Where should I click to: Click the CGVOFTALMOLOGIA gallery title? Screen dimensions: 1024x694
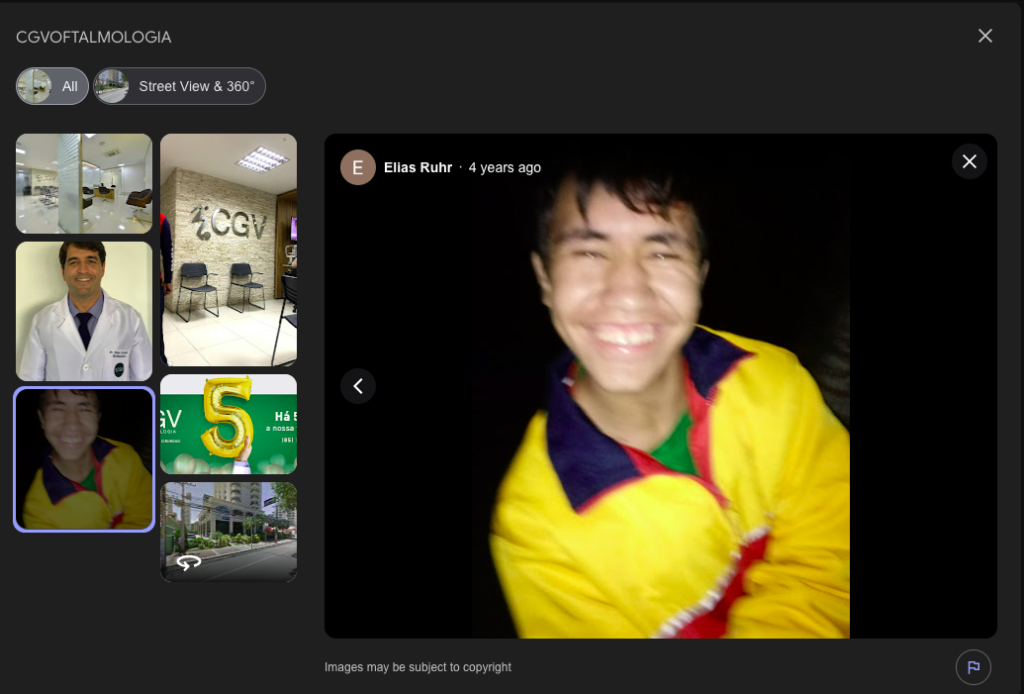coord(93,37)
